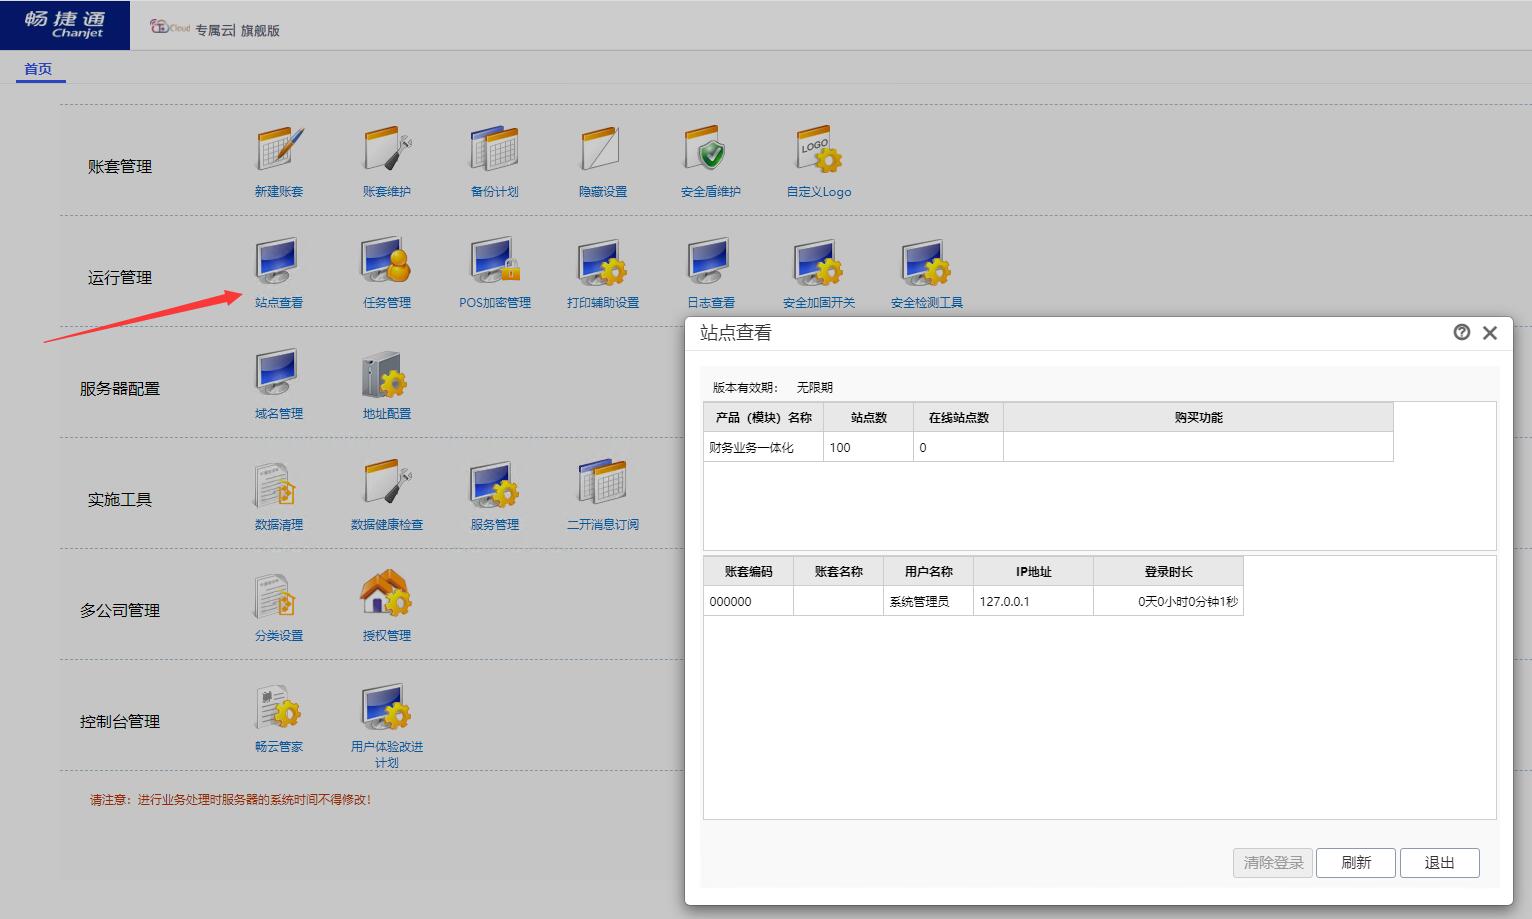This screenshot has height=919, width=1532.
Task: Open 地址配置 server icon
Action: [387, 372]
